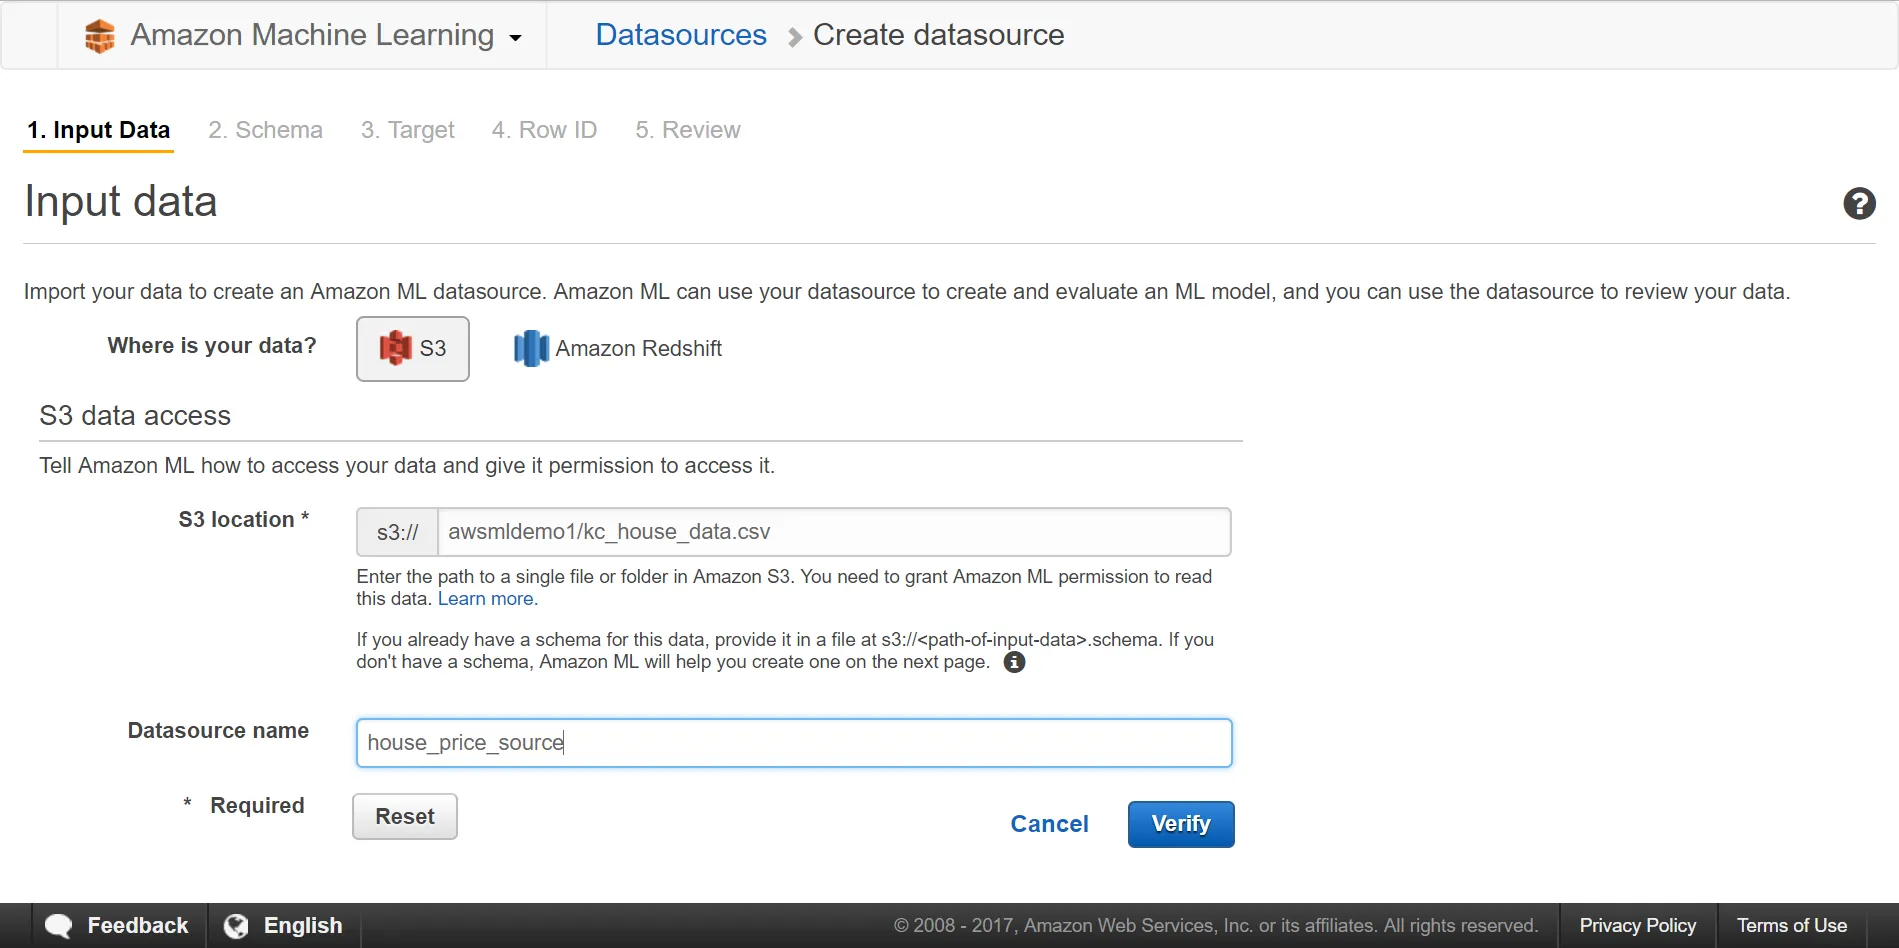Click the Amazon Machine Learning cube logo
Screen dimensions: 1899x948
click(x=100, y=36)
